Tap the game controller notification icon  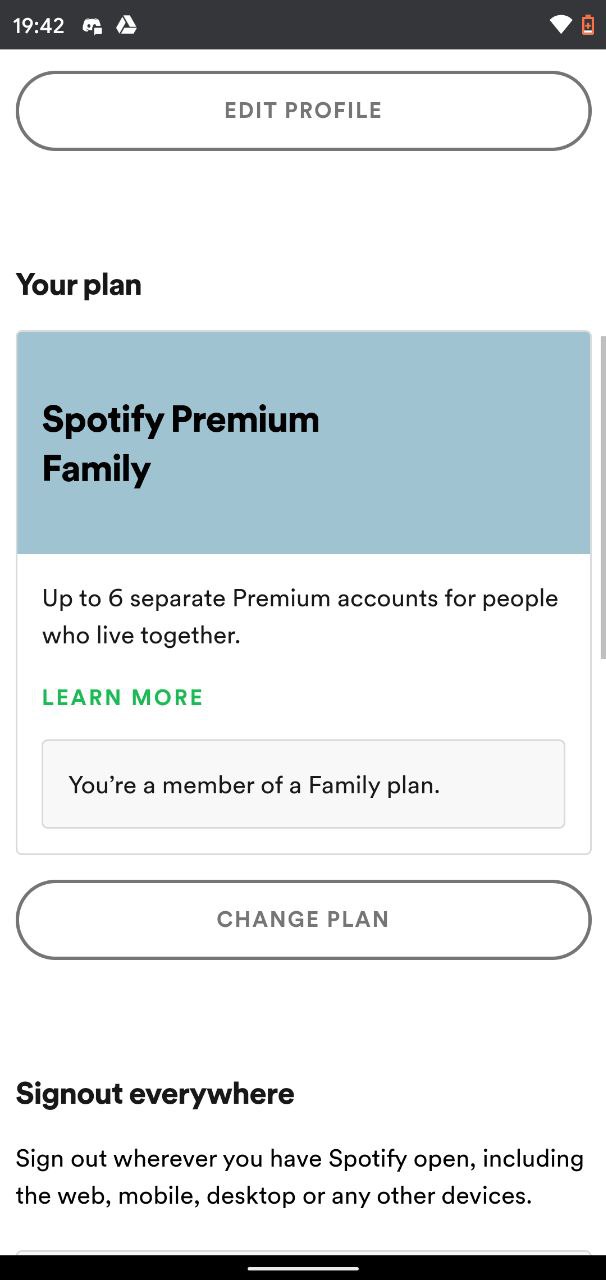(92, 26)
